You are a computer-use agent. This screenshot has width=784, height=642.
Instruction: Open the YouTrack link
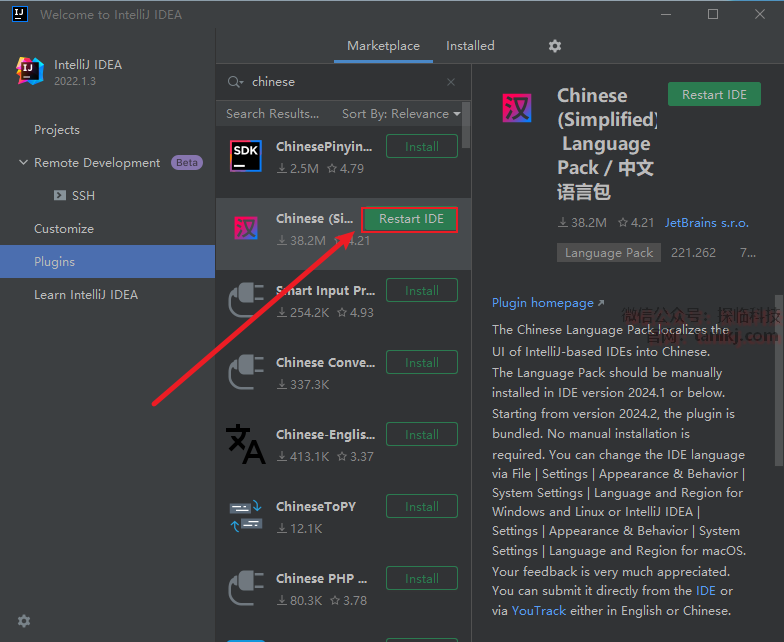click(538, 611)
